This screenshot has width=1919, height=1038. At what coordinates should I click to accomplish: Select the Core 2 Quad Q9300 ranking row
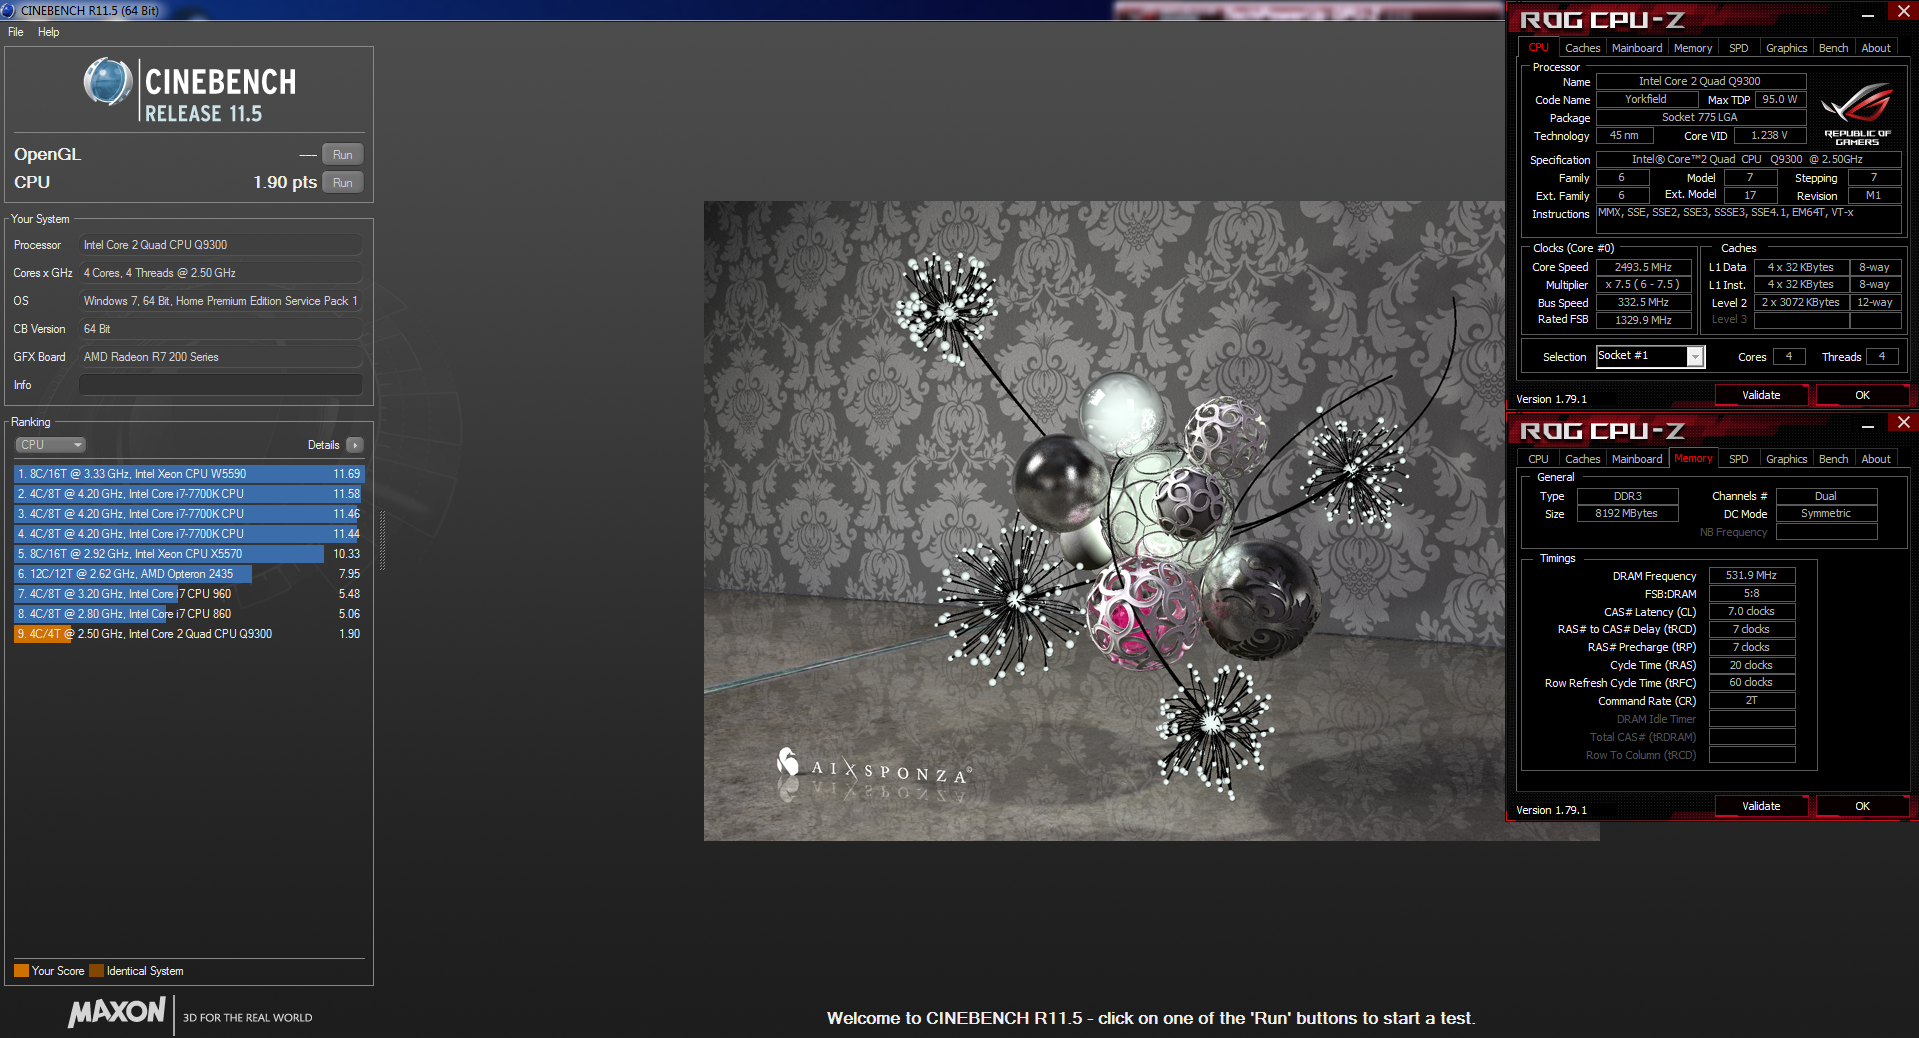[x=189, y=634]
